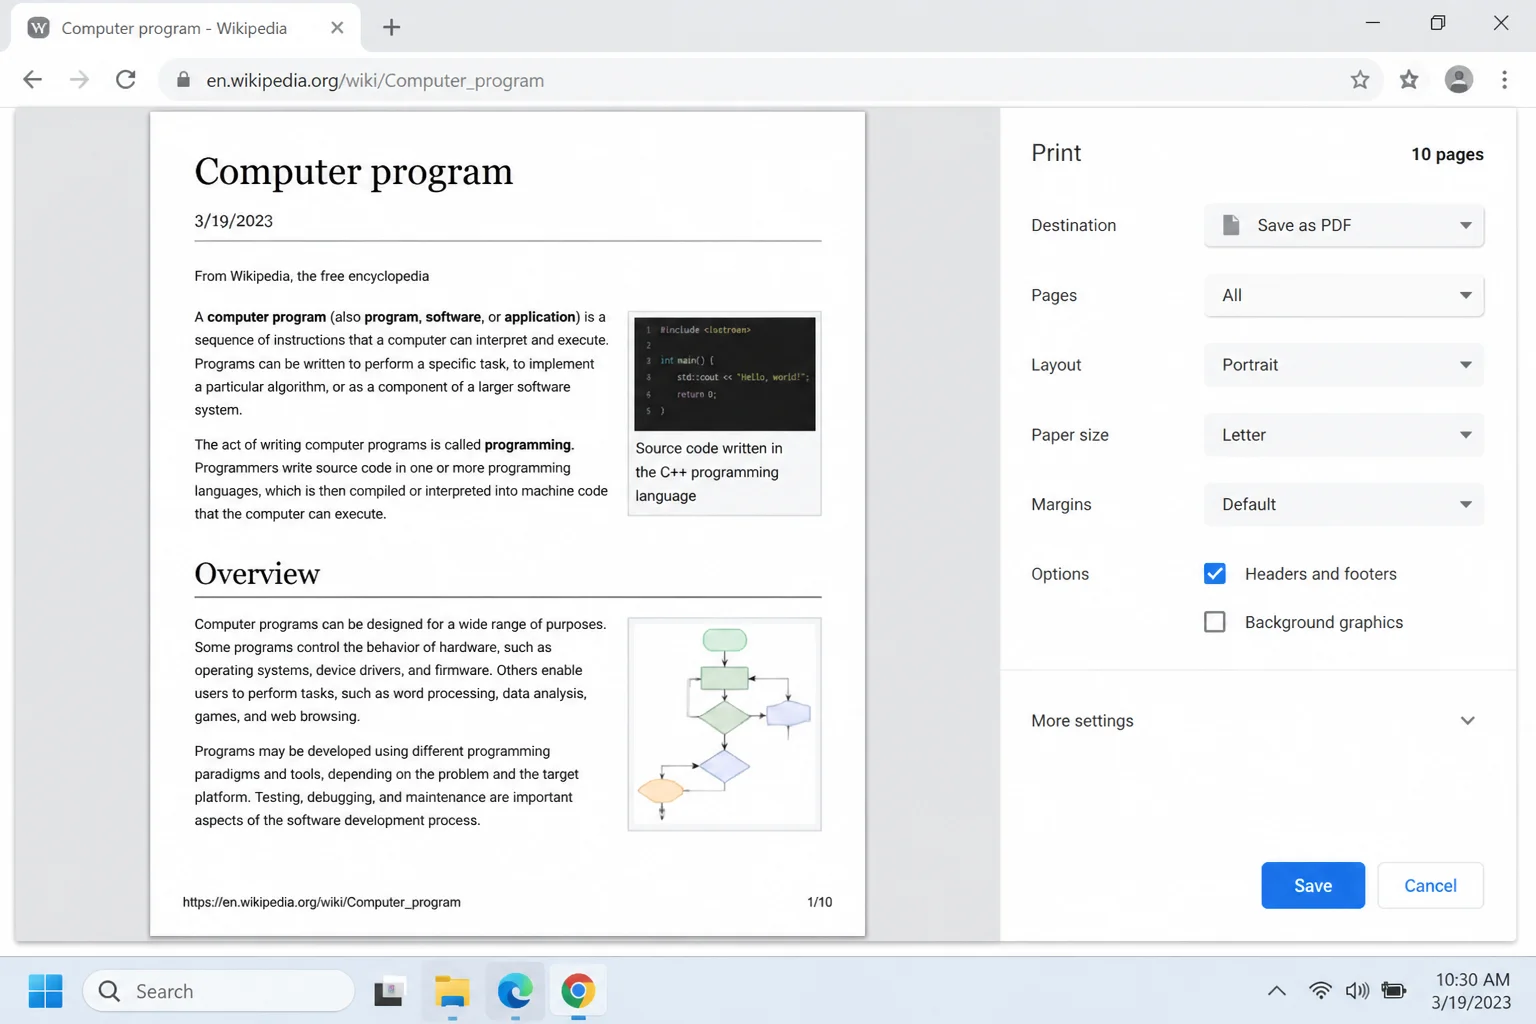The image size is (1536, 1024).
Task: Click the battery status icon
Action: pyautogui.click(x=1393, y=991)
